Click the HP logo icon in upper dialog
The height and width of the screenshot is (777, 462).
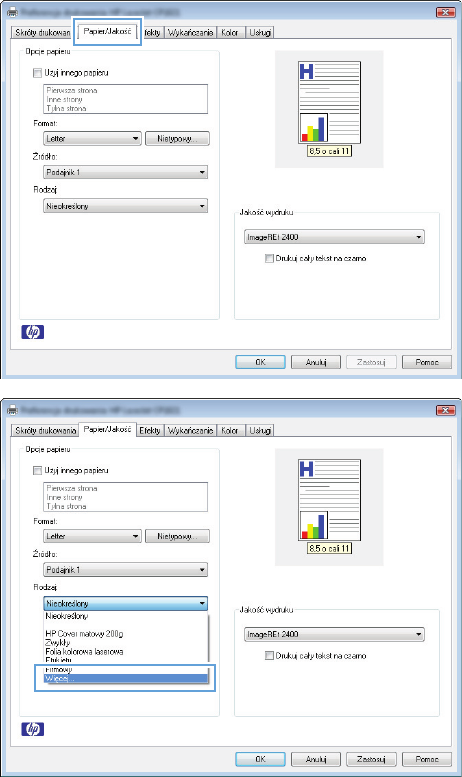click(x=33, y=332)
